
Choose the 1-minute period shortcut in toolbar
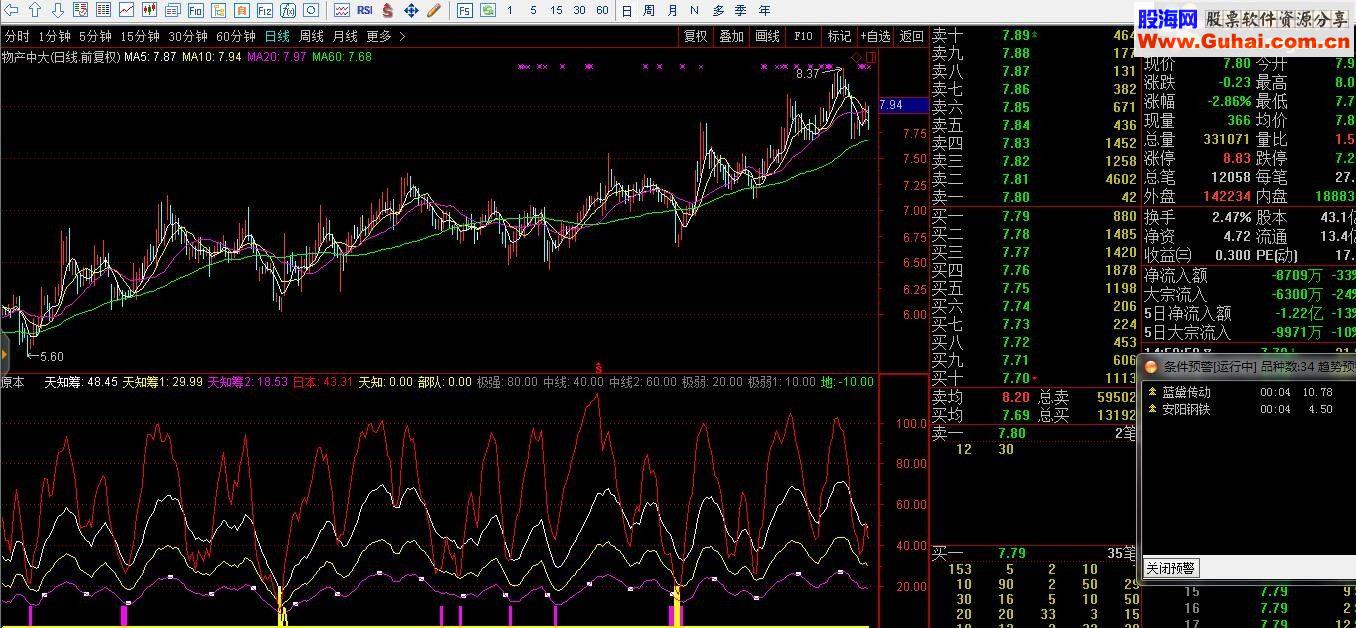click(510, 10)
